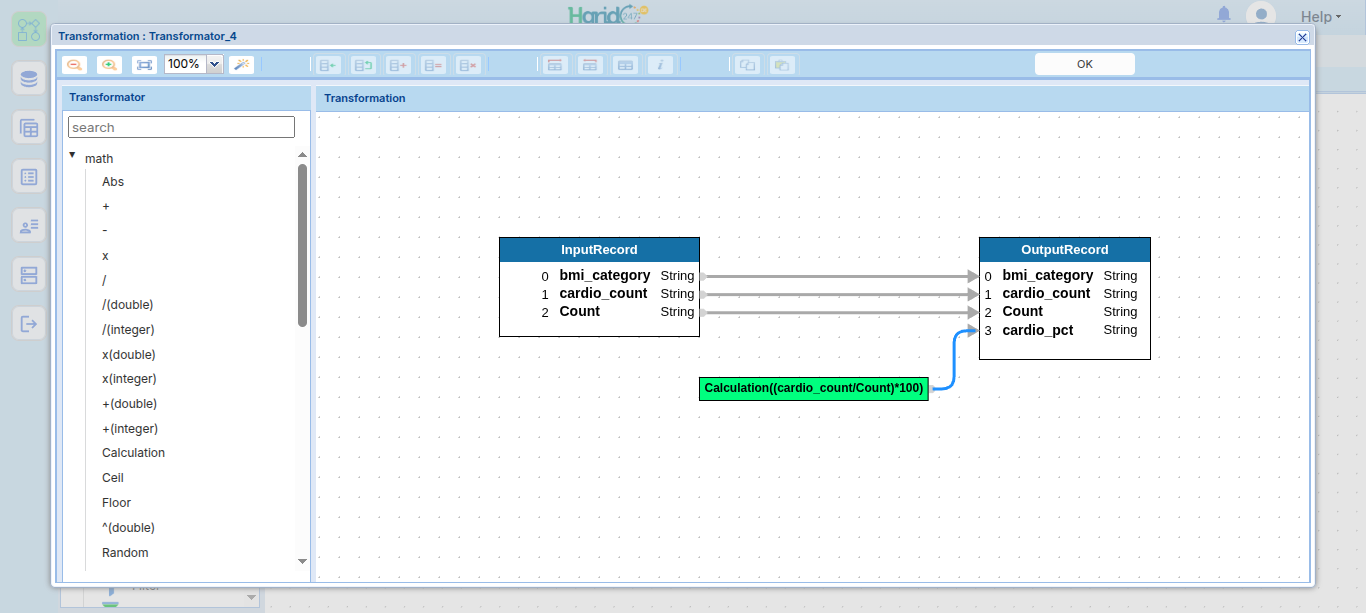Click the first red-header table icon
The image size is (1366, 613).
(555, 65)
